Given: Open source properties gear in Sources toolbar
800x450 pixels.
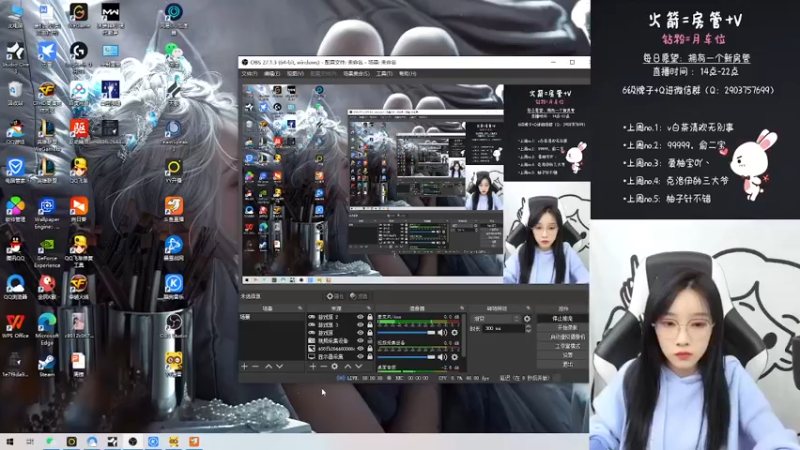Looking at the screenshot, I should [335, 366].
